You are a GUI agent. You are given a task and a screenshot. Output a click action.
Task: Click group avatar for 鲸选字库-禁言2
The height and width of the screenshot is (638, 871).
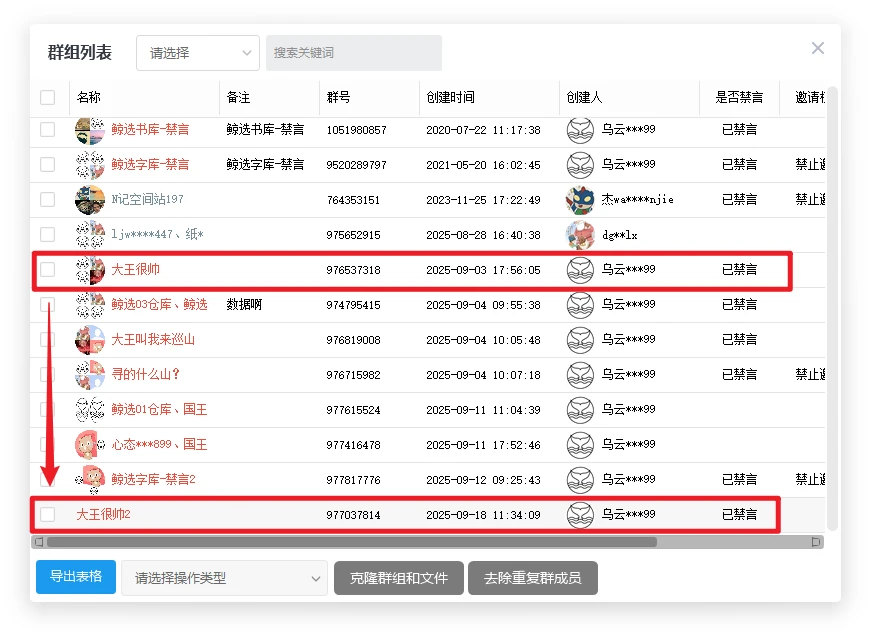90,480
